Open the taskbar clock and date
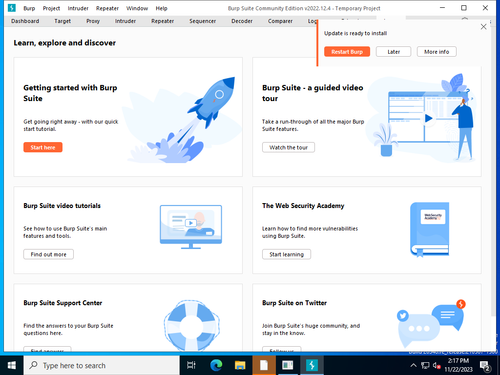 [458, 365]
